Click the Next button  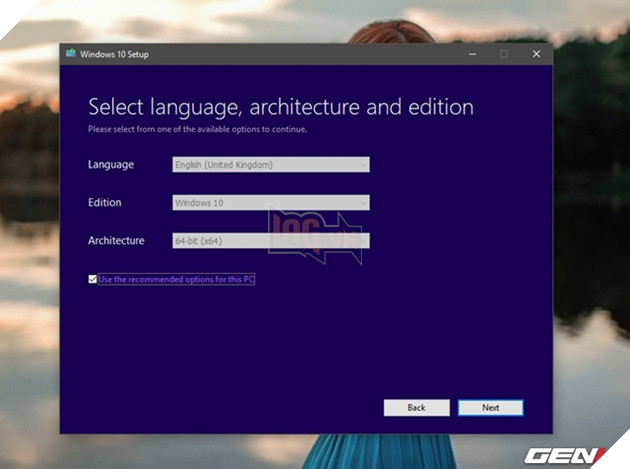tap(491, 408)
